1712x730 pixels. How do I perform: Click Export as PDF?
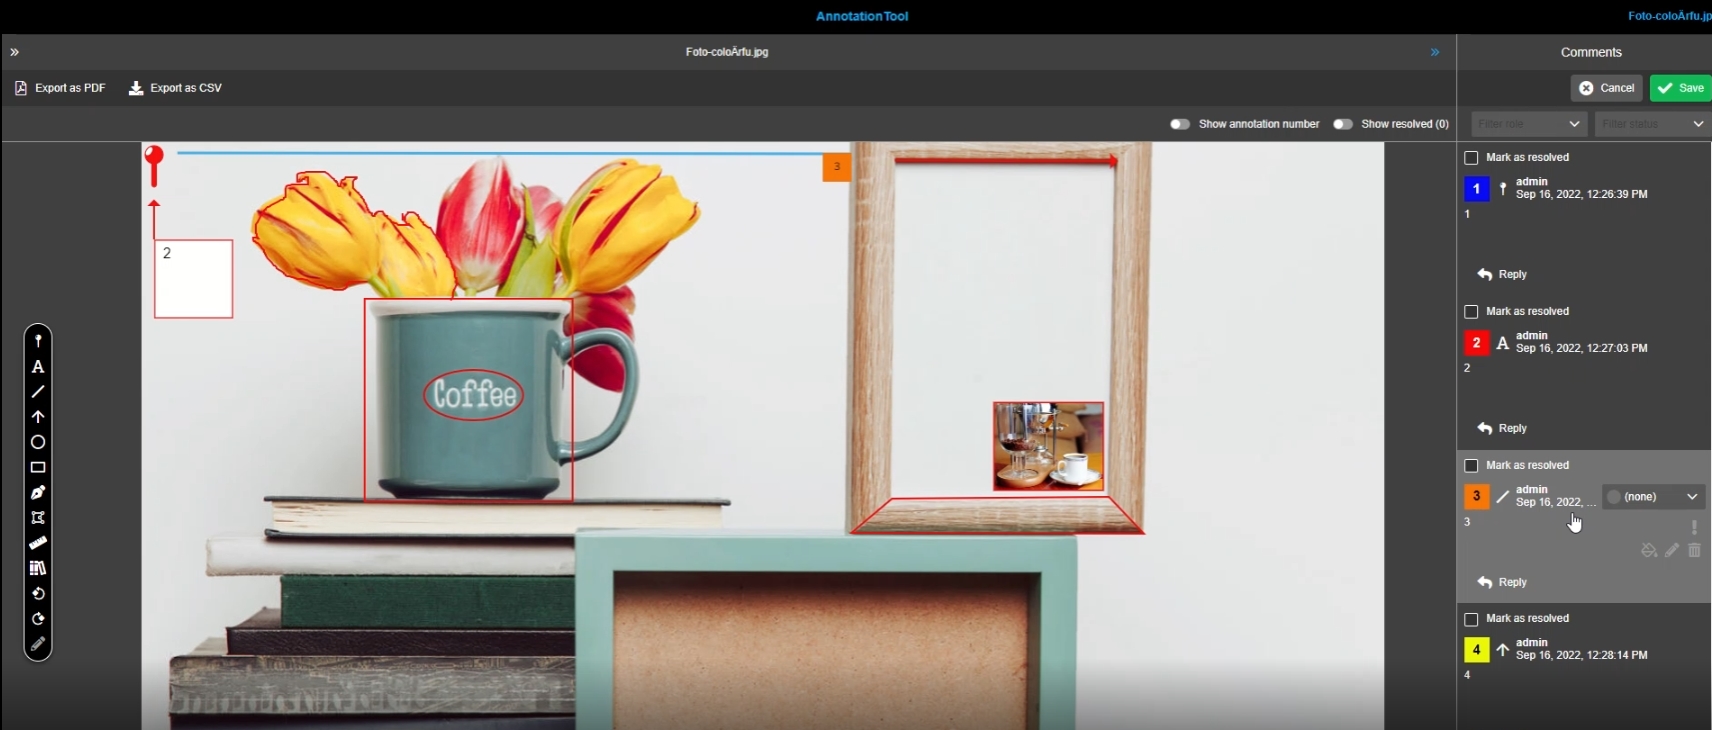pos(60,88)
